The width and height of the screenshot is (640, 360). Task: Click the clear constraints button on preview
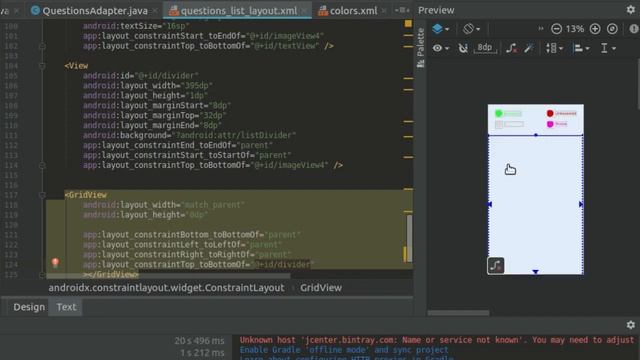(x=496, y=266)
